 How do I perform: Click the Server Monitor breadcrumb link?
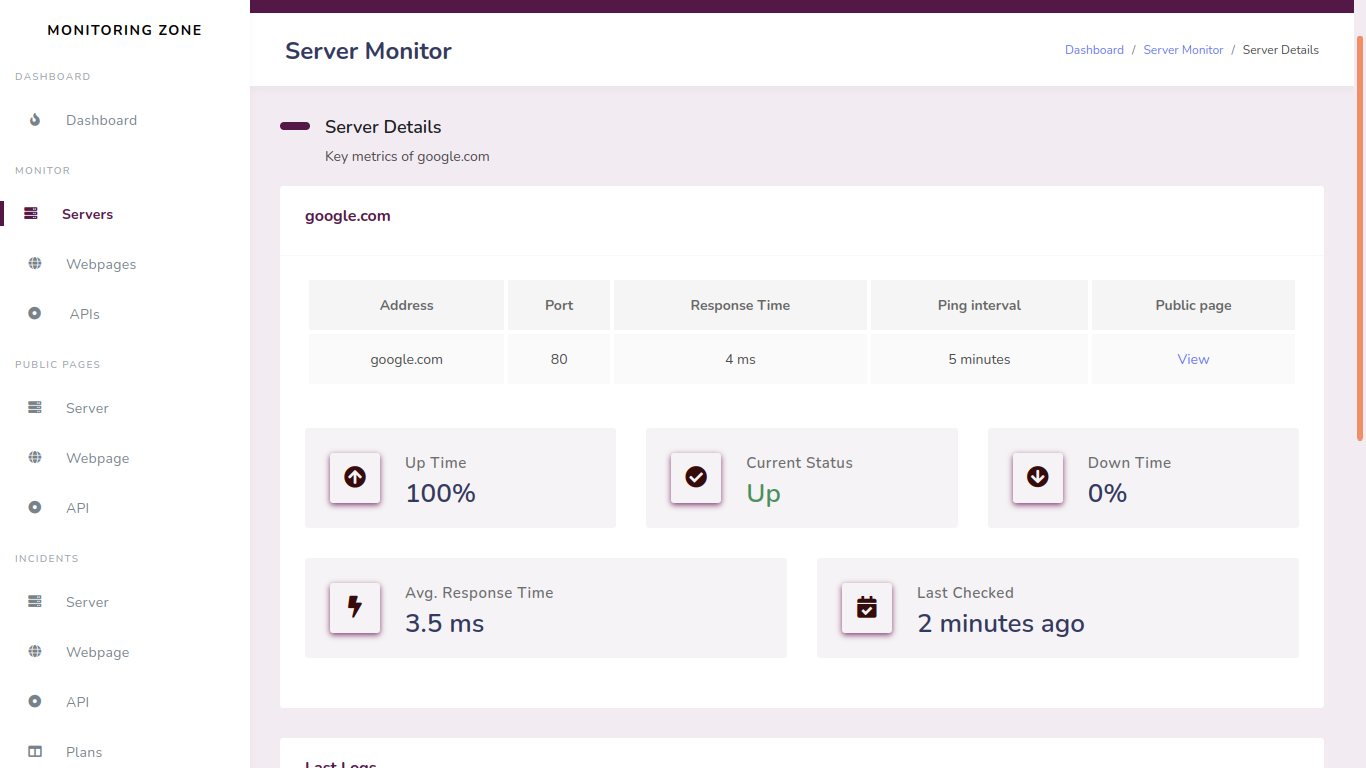coord(1183,50)
